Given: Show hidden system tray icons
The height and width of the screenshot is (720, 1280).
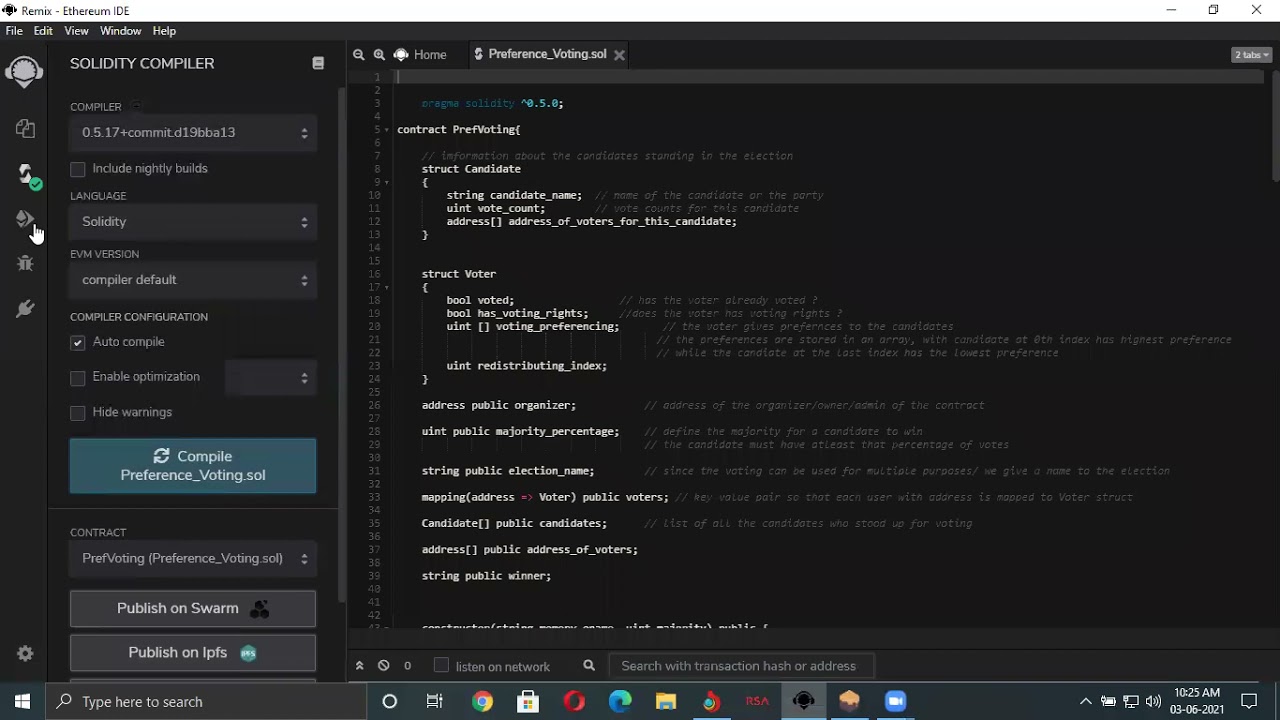Looking at the screenshot, I should pos(1086,701).
